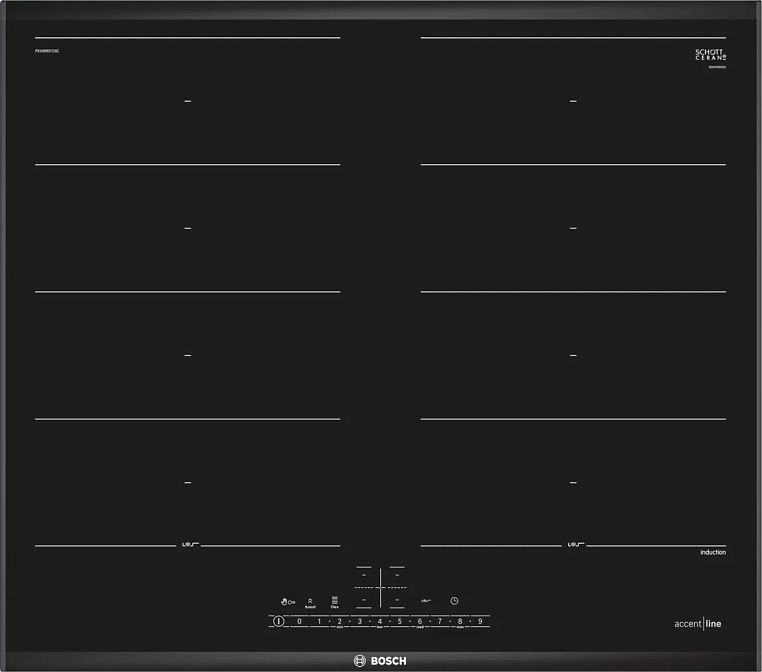
Task: Set power level to 0 on the scale
Action: 299,621
